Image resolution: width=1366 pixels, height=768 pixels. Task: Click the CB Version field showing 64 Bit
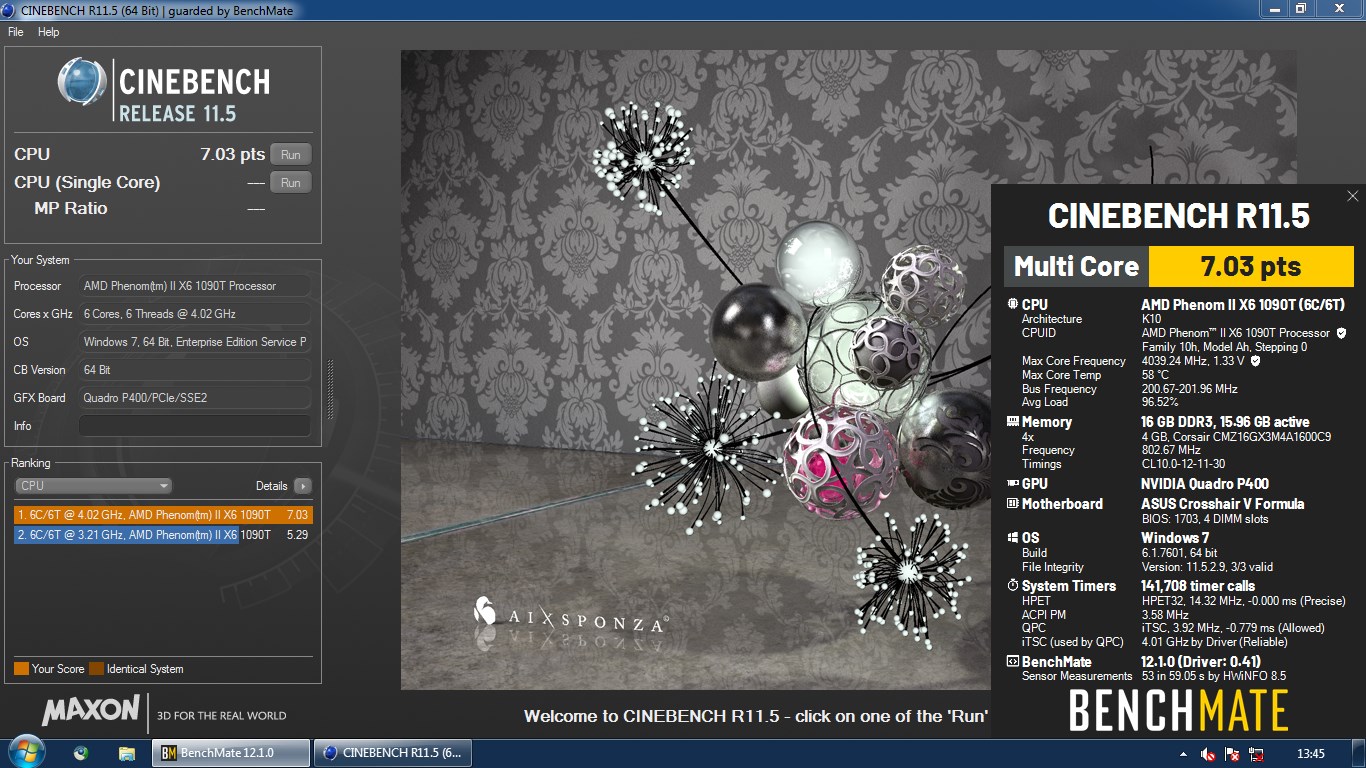click(195, 370)
